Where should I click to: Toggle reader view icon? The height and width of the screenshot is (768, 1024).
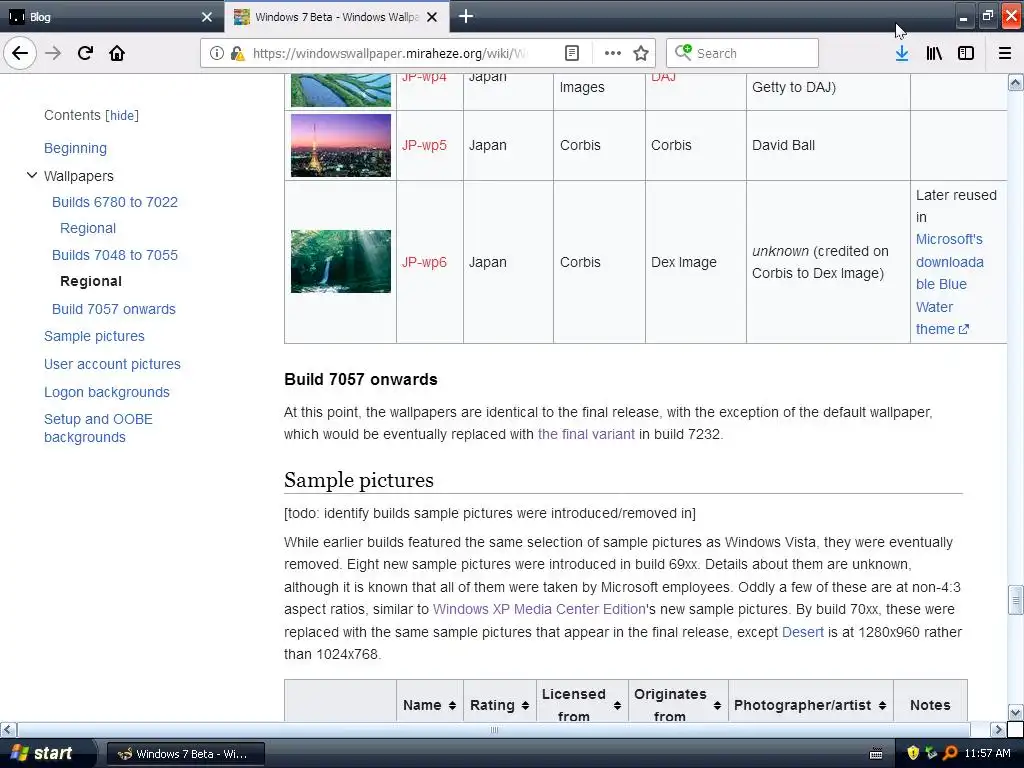point(572,53)
